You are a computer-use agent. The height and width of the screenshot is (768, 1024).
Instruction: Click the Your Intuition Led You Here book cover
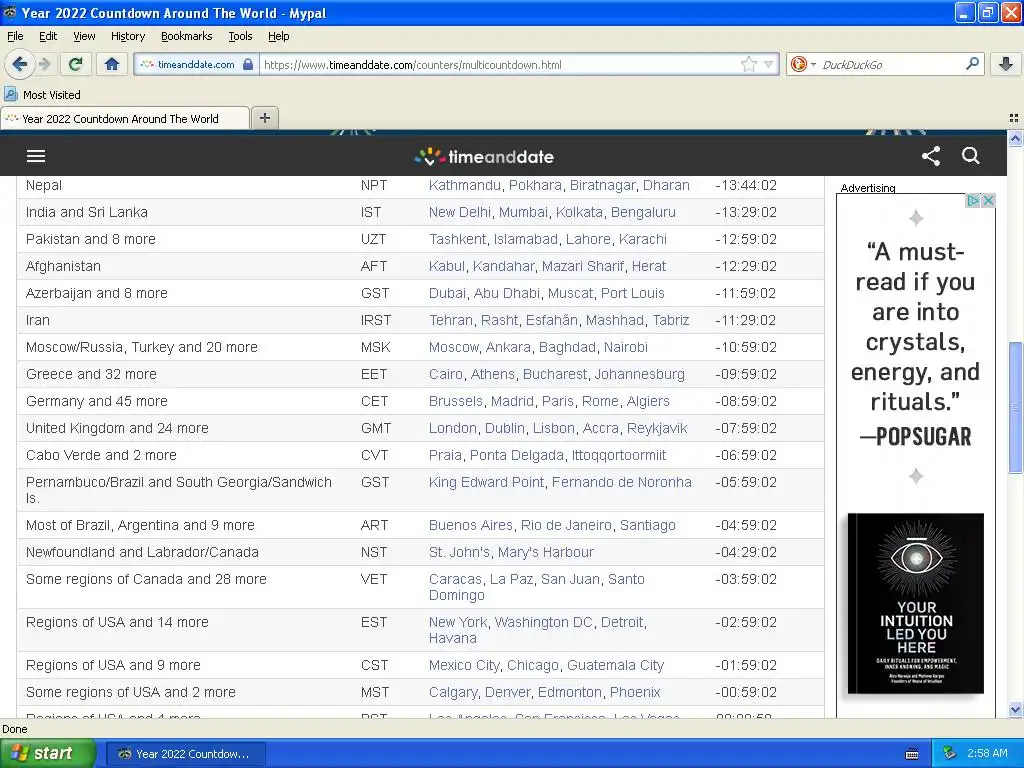(x=916, y=603)
